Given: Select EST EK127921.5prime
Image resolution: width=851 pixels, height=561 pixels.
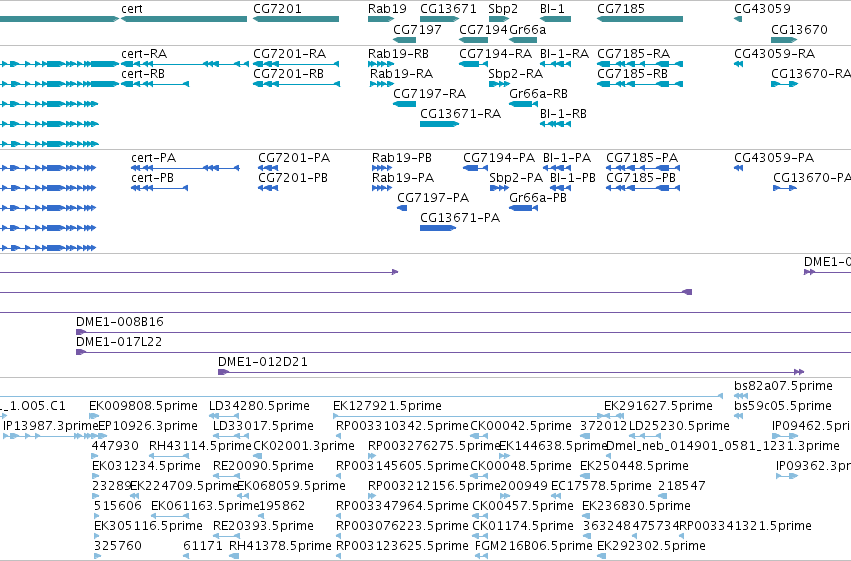Looking at the screenshot, I should click(x=388, y=406).
